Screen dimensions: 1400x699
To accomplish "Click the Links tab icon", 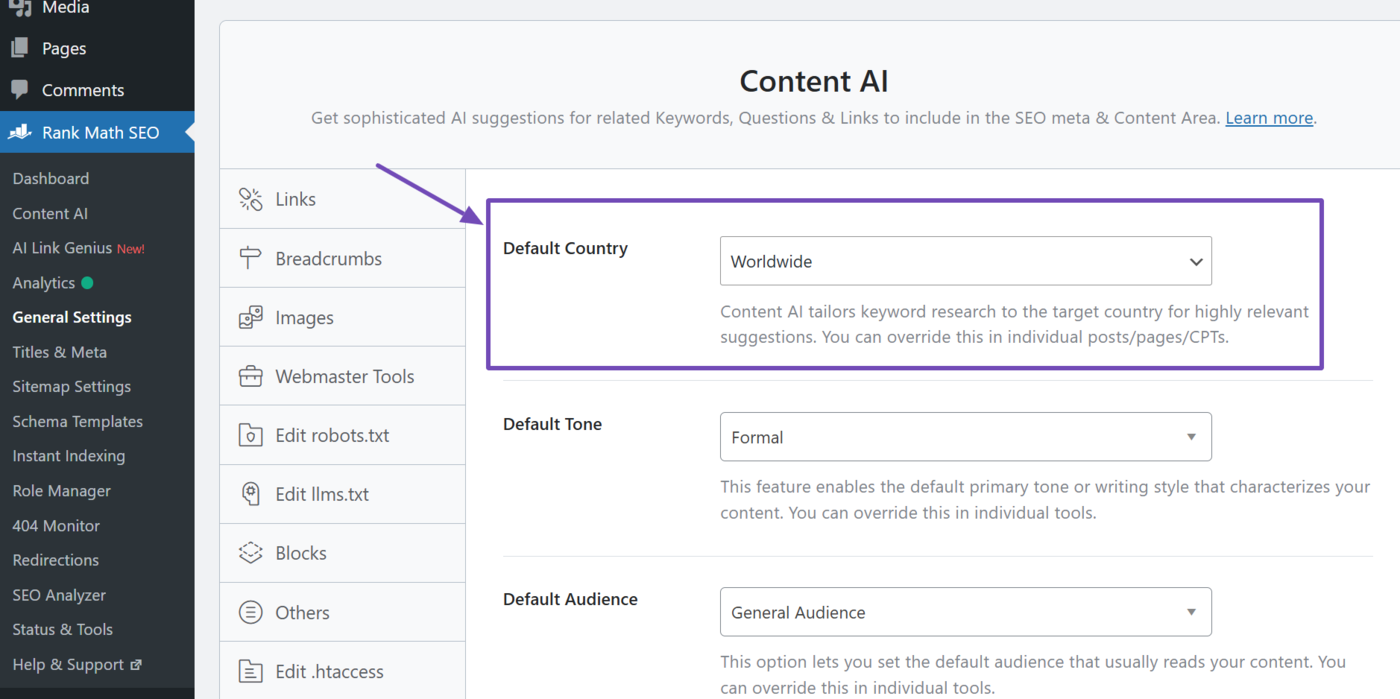I will click(x=250, y=199).
